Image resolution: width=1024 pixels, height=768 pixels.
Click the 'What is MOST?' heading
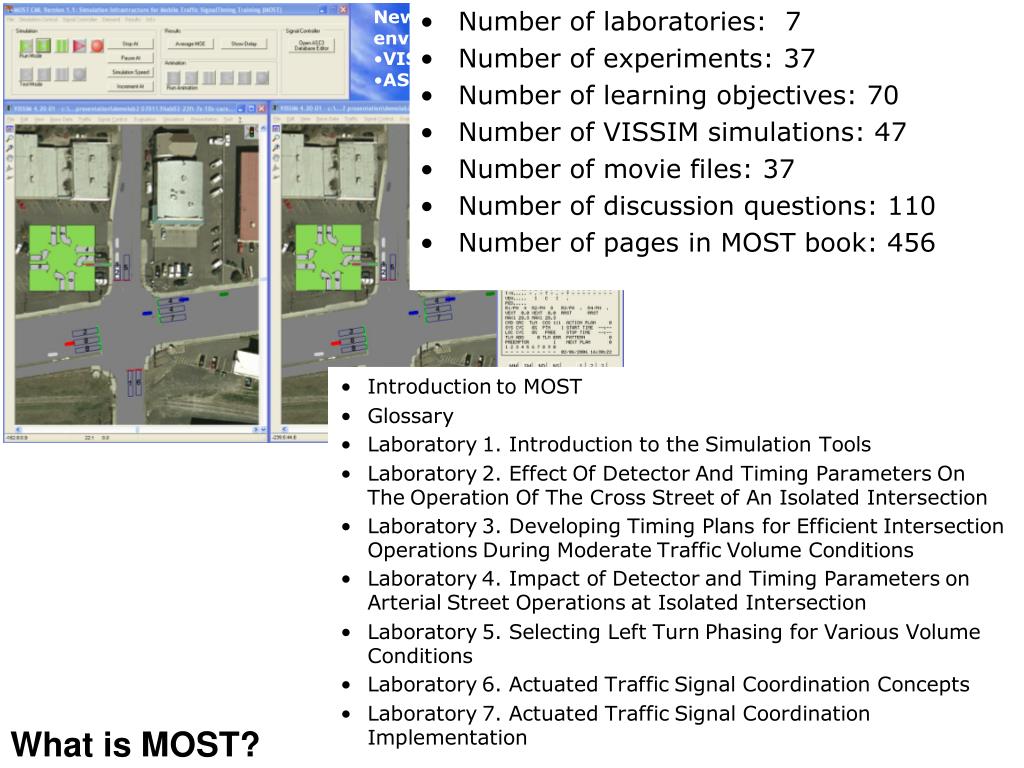click(x=135, y=744)
